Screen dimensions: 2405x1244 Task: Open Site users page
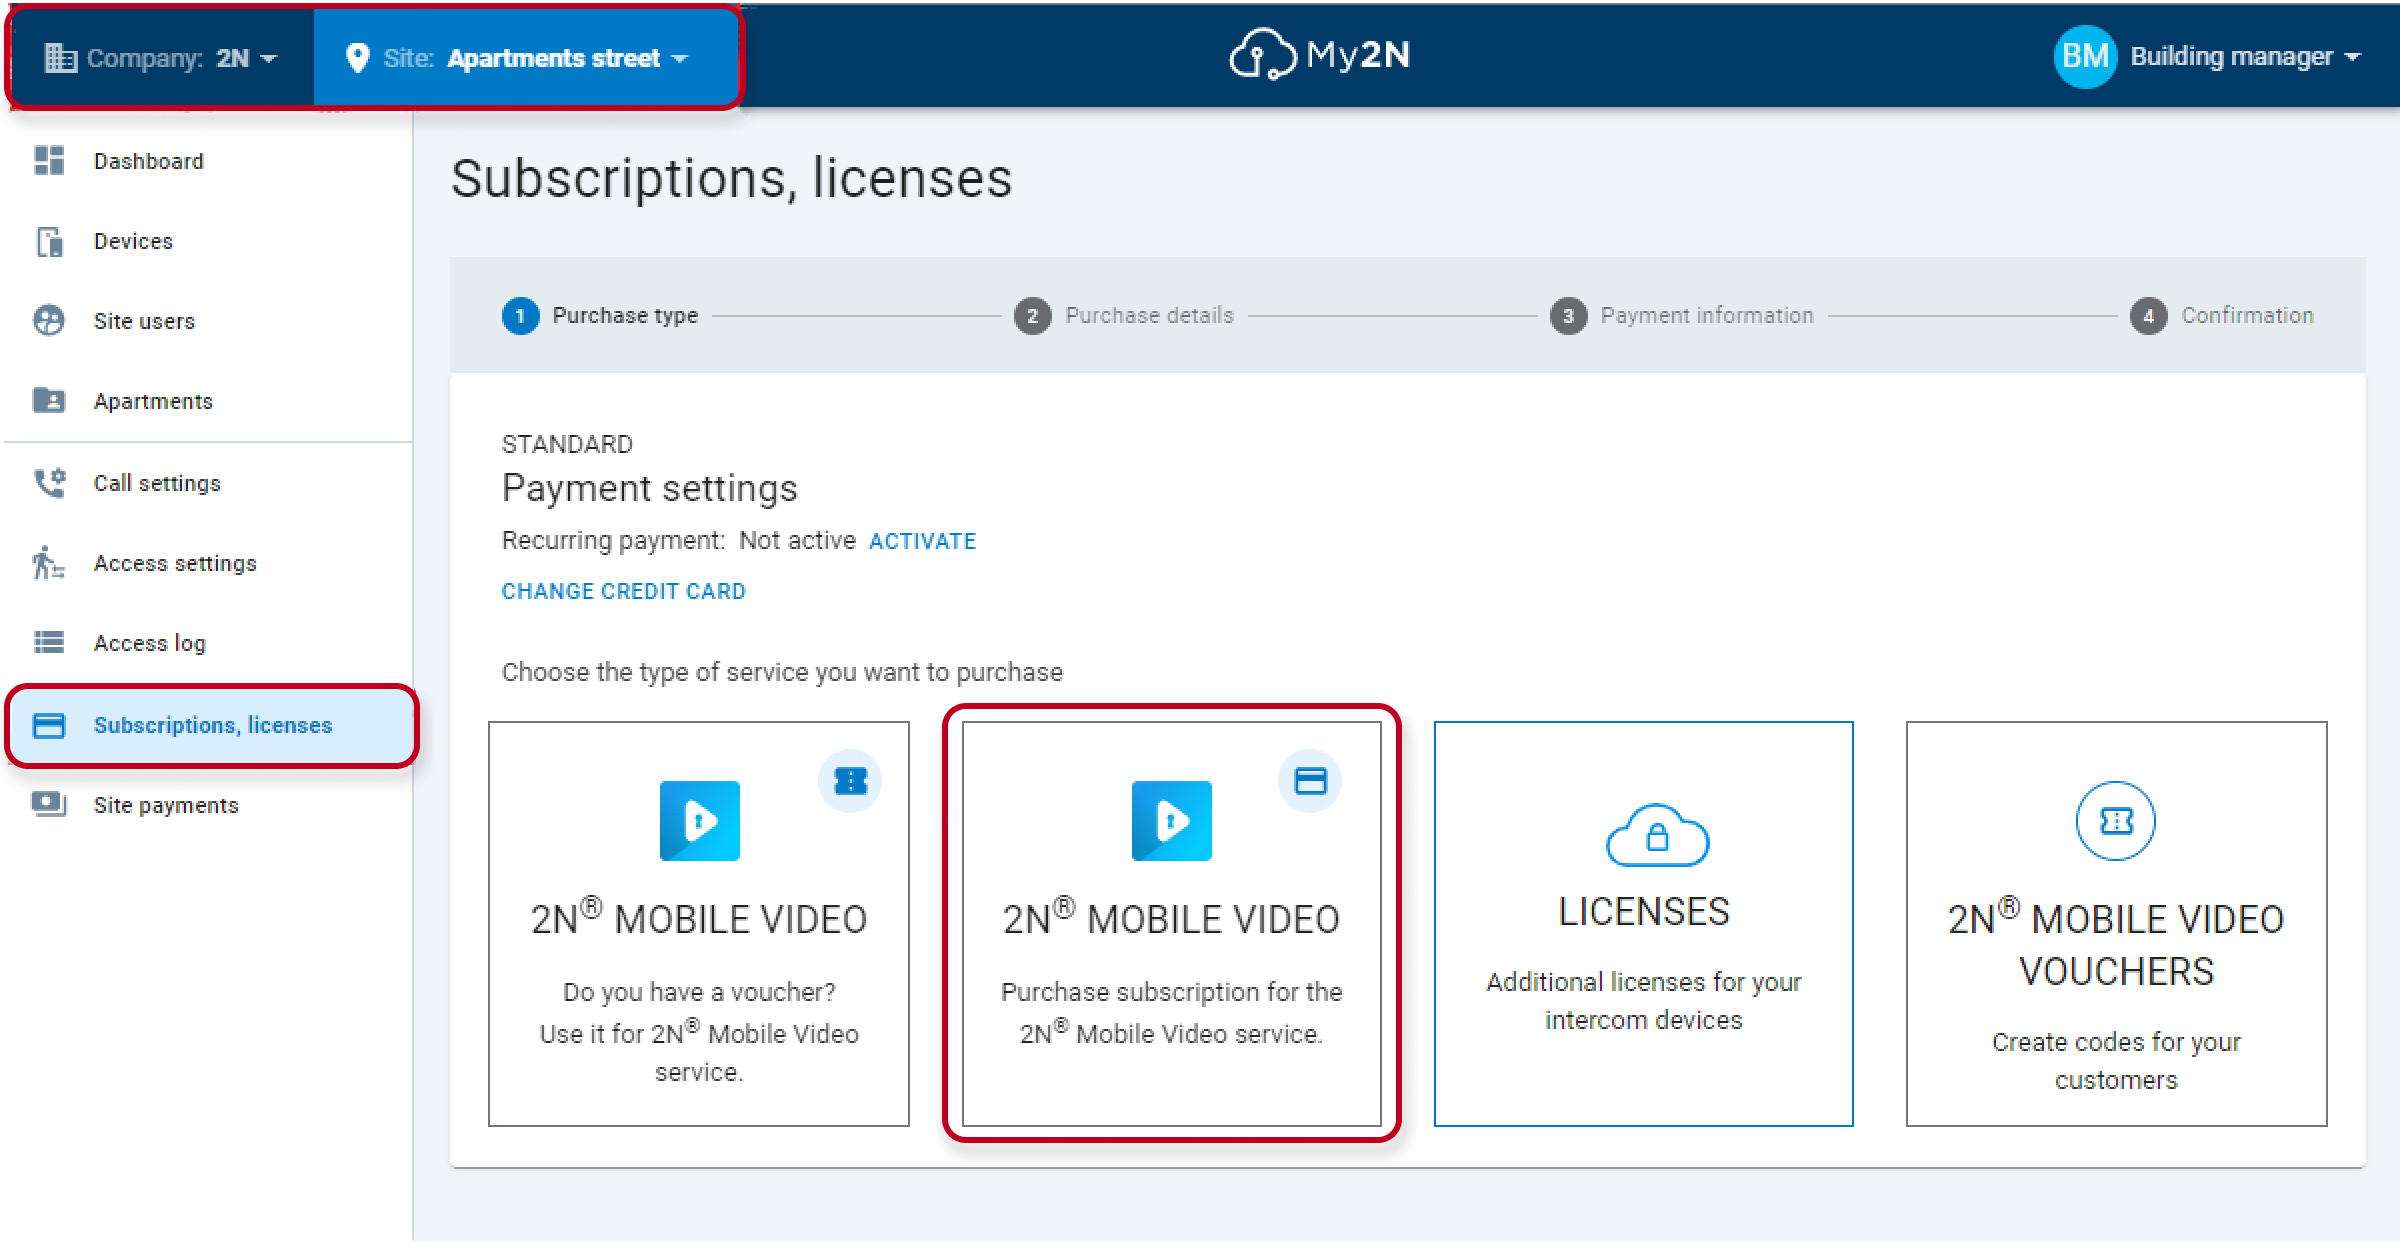[x=208, y=321]
